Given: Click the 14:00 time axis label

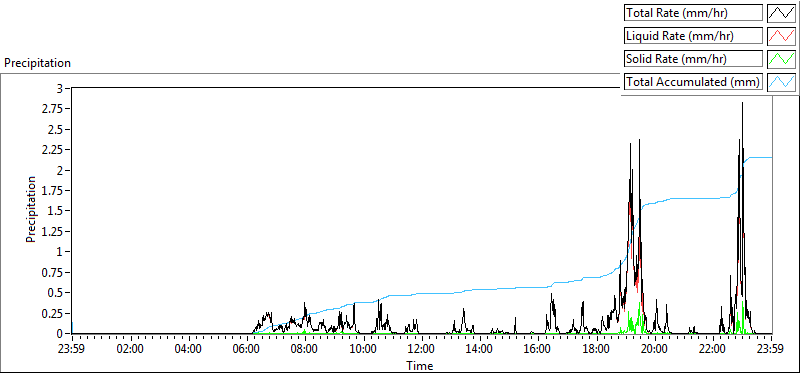Looking at the screenshot, I should [x=480, y=350].
